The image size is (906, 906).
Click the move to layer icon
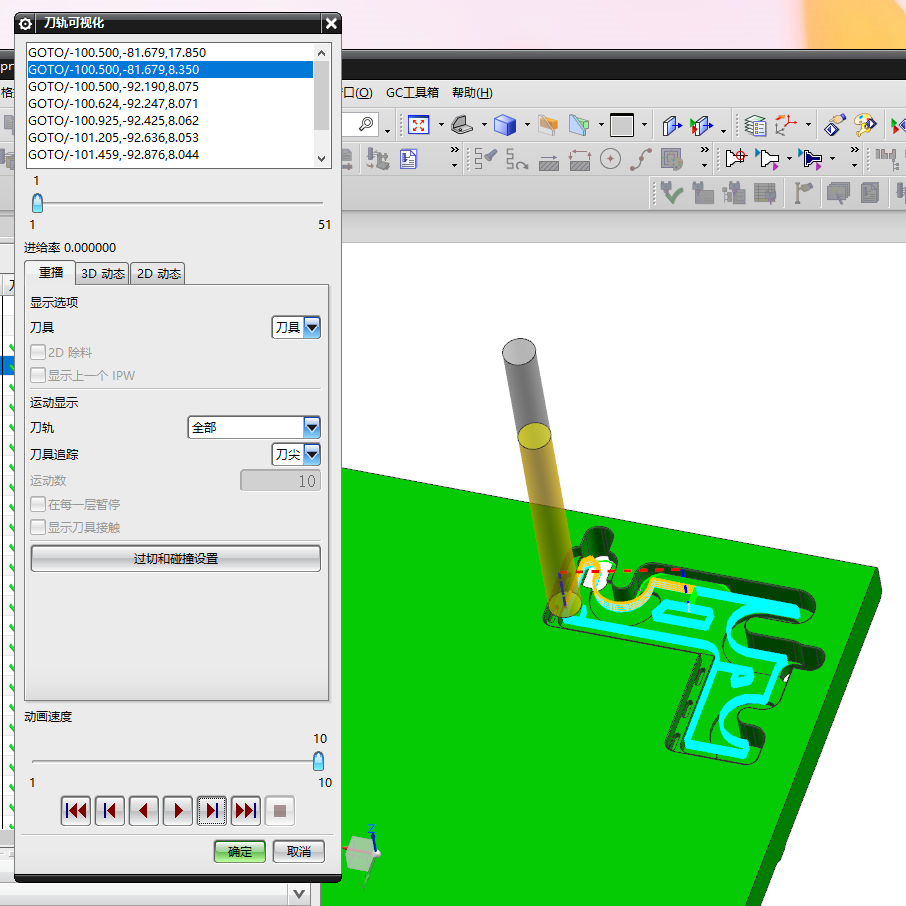coord(671,125)
